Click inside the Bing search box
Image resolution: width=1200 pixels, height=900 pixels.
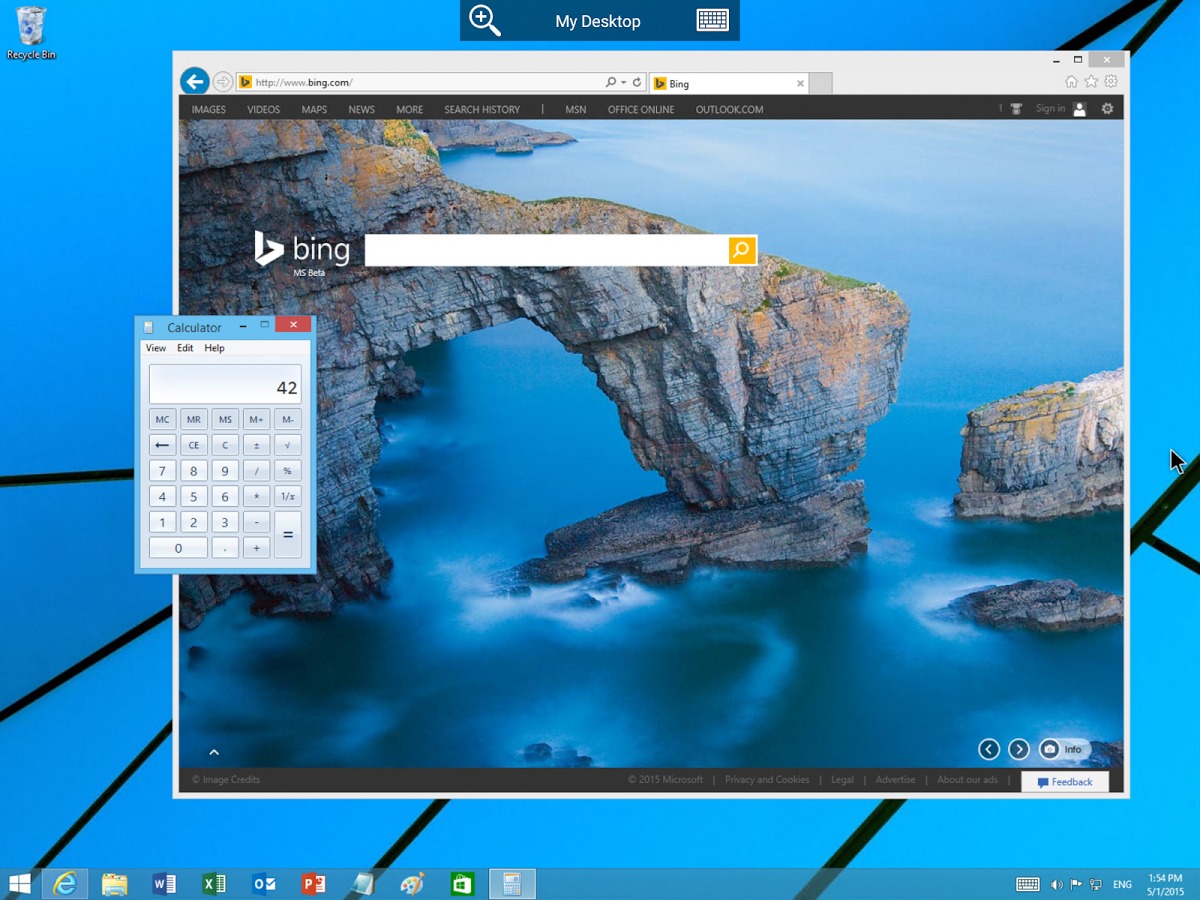coord(546,250)
